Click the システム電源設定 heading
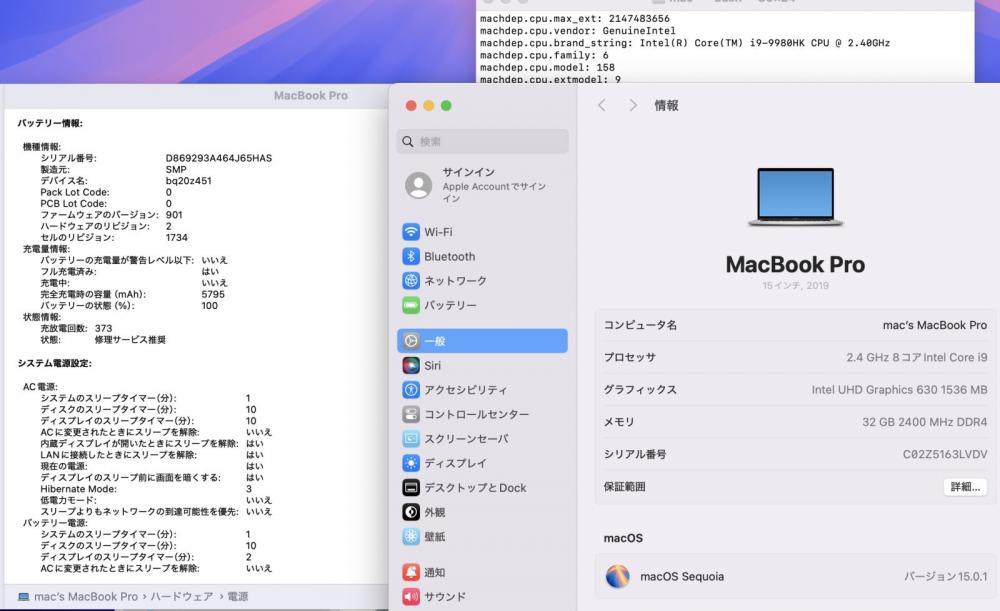Viewport: 1000px width, 611px height. [x=54, y=364]
